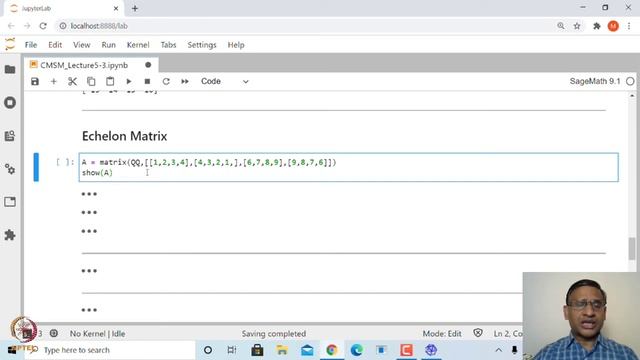Run the selected cell

tap(129, 81)
